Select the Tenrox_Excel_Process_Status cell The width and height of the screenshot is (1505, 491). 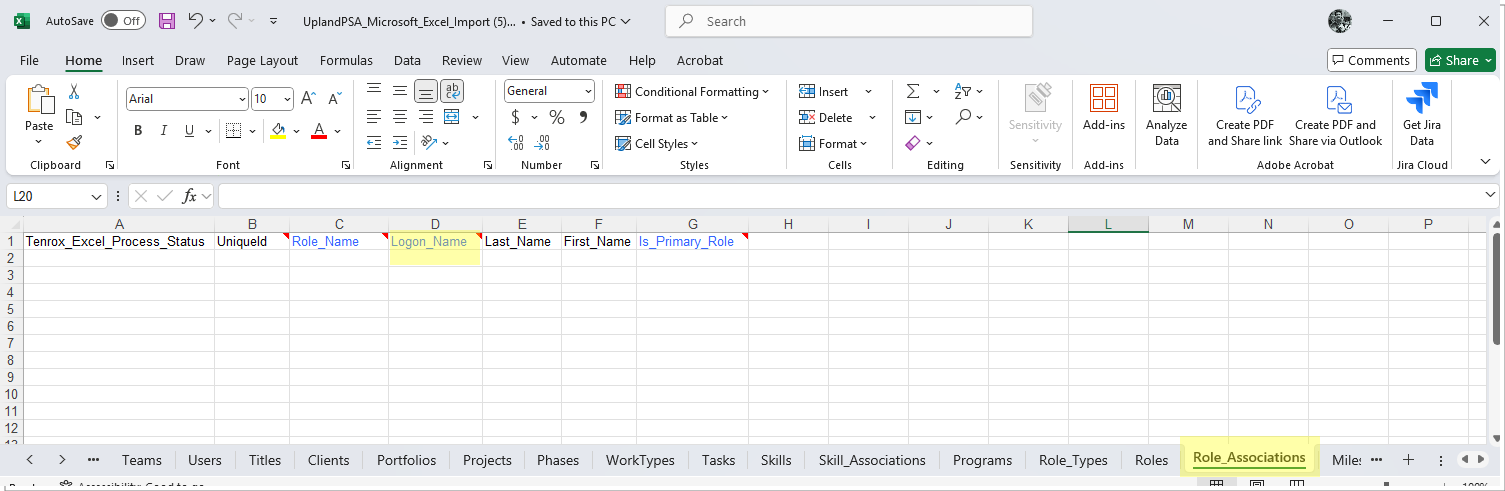119,241
